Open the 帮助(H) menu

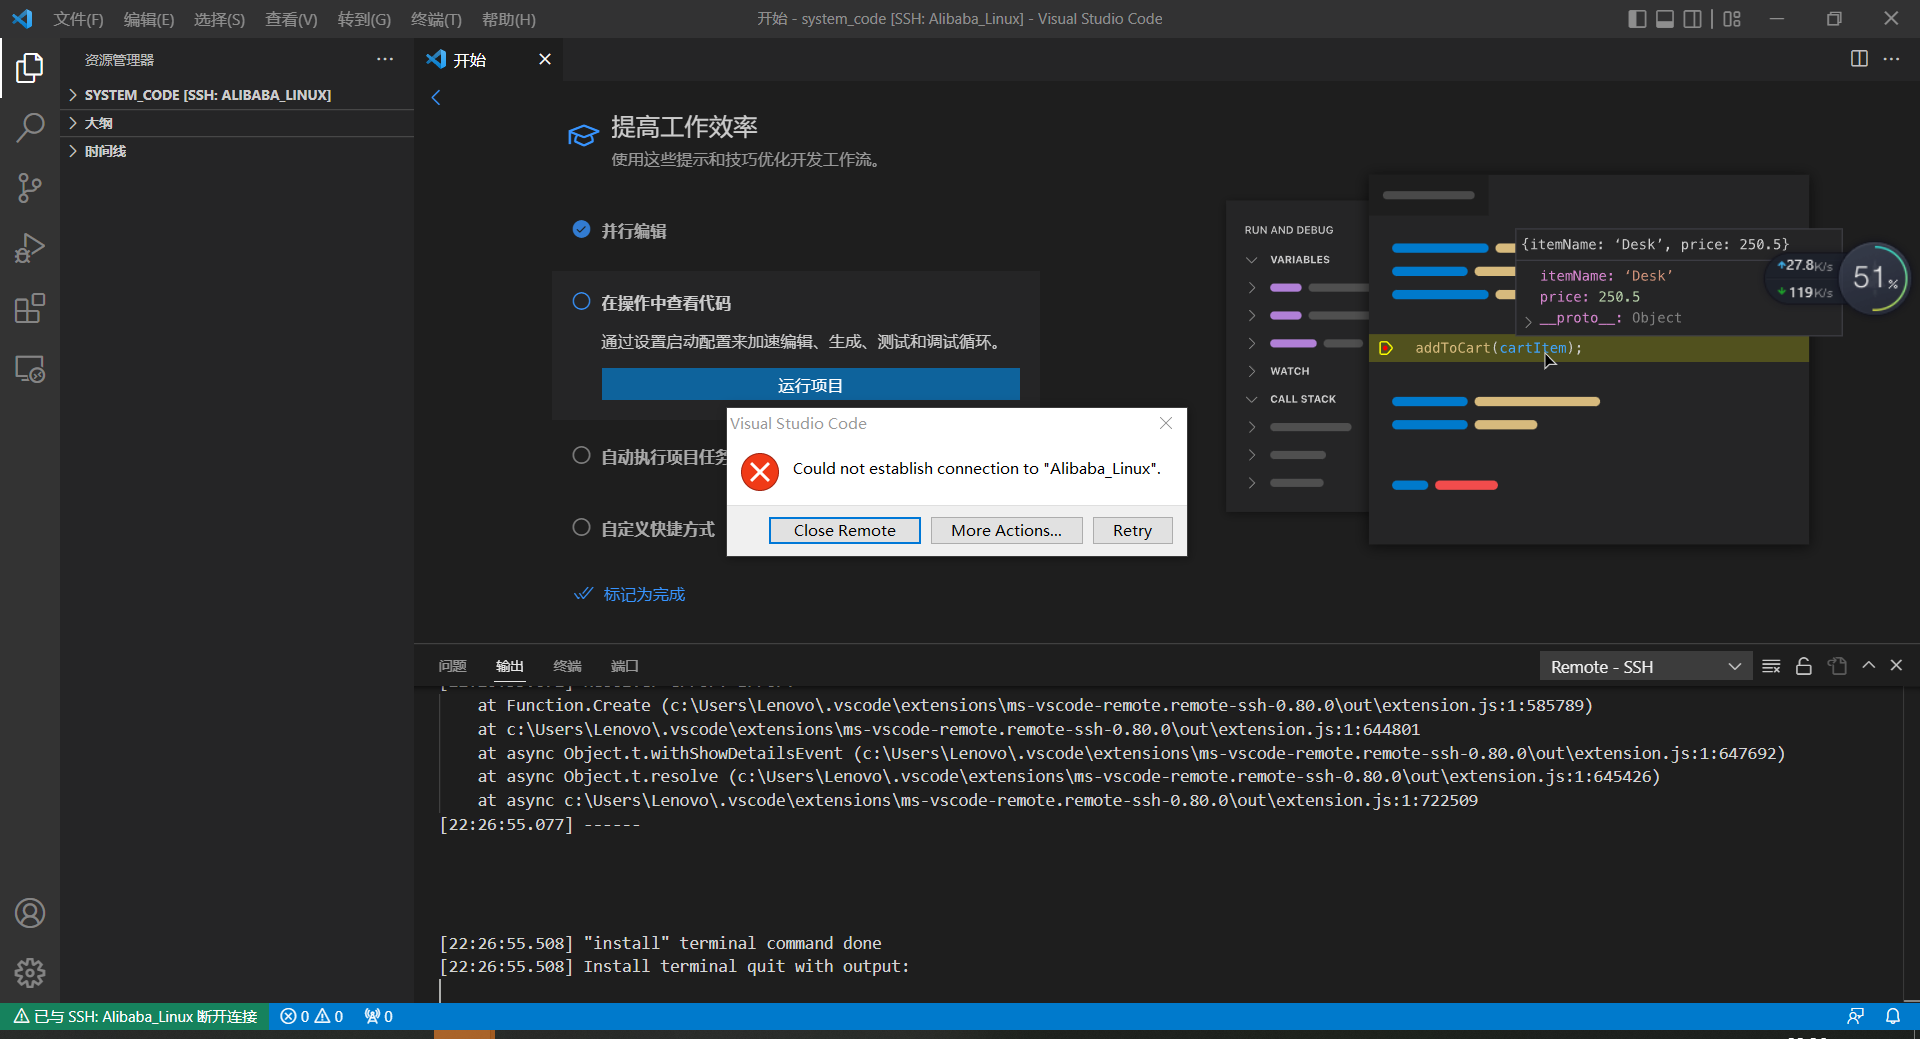pos(509,19)
